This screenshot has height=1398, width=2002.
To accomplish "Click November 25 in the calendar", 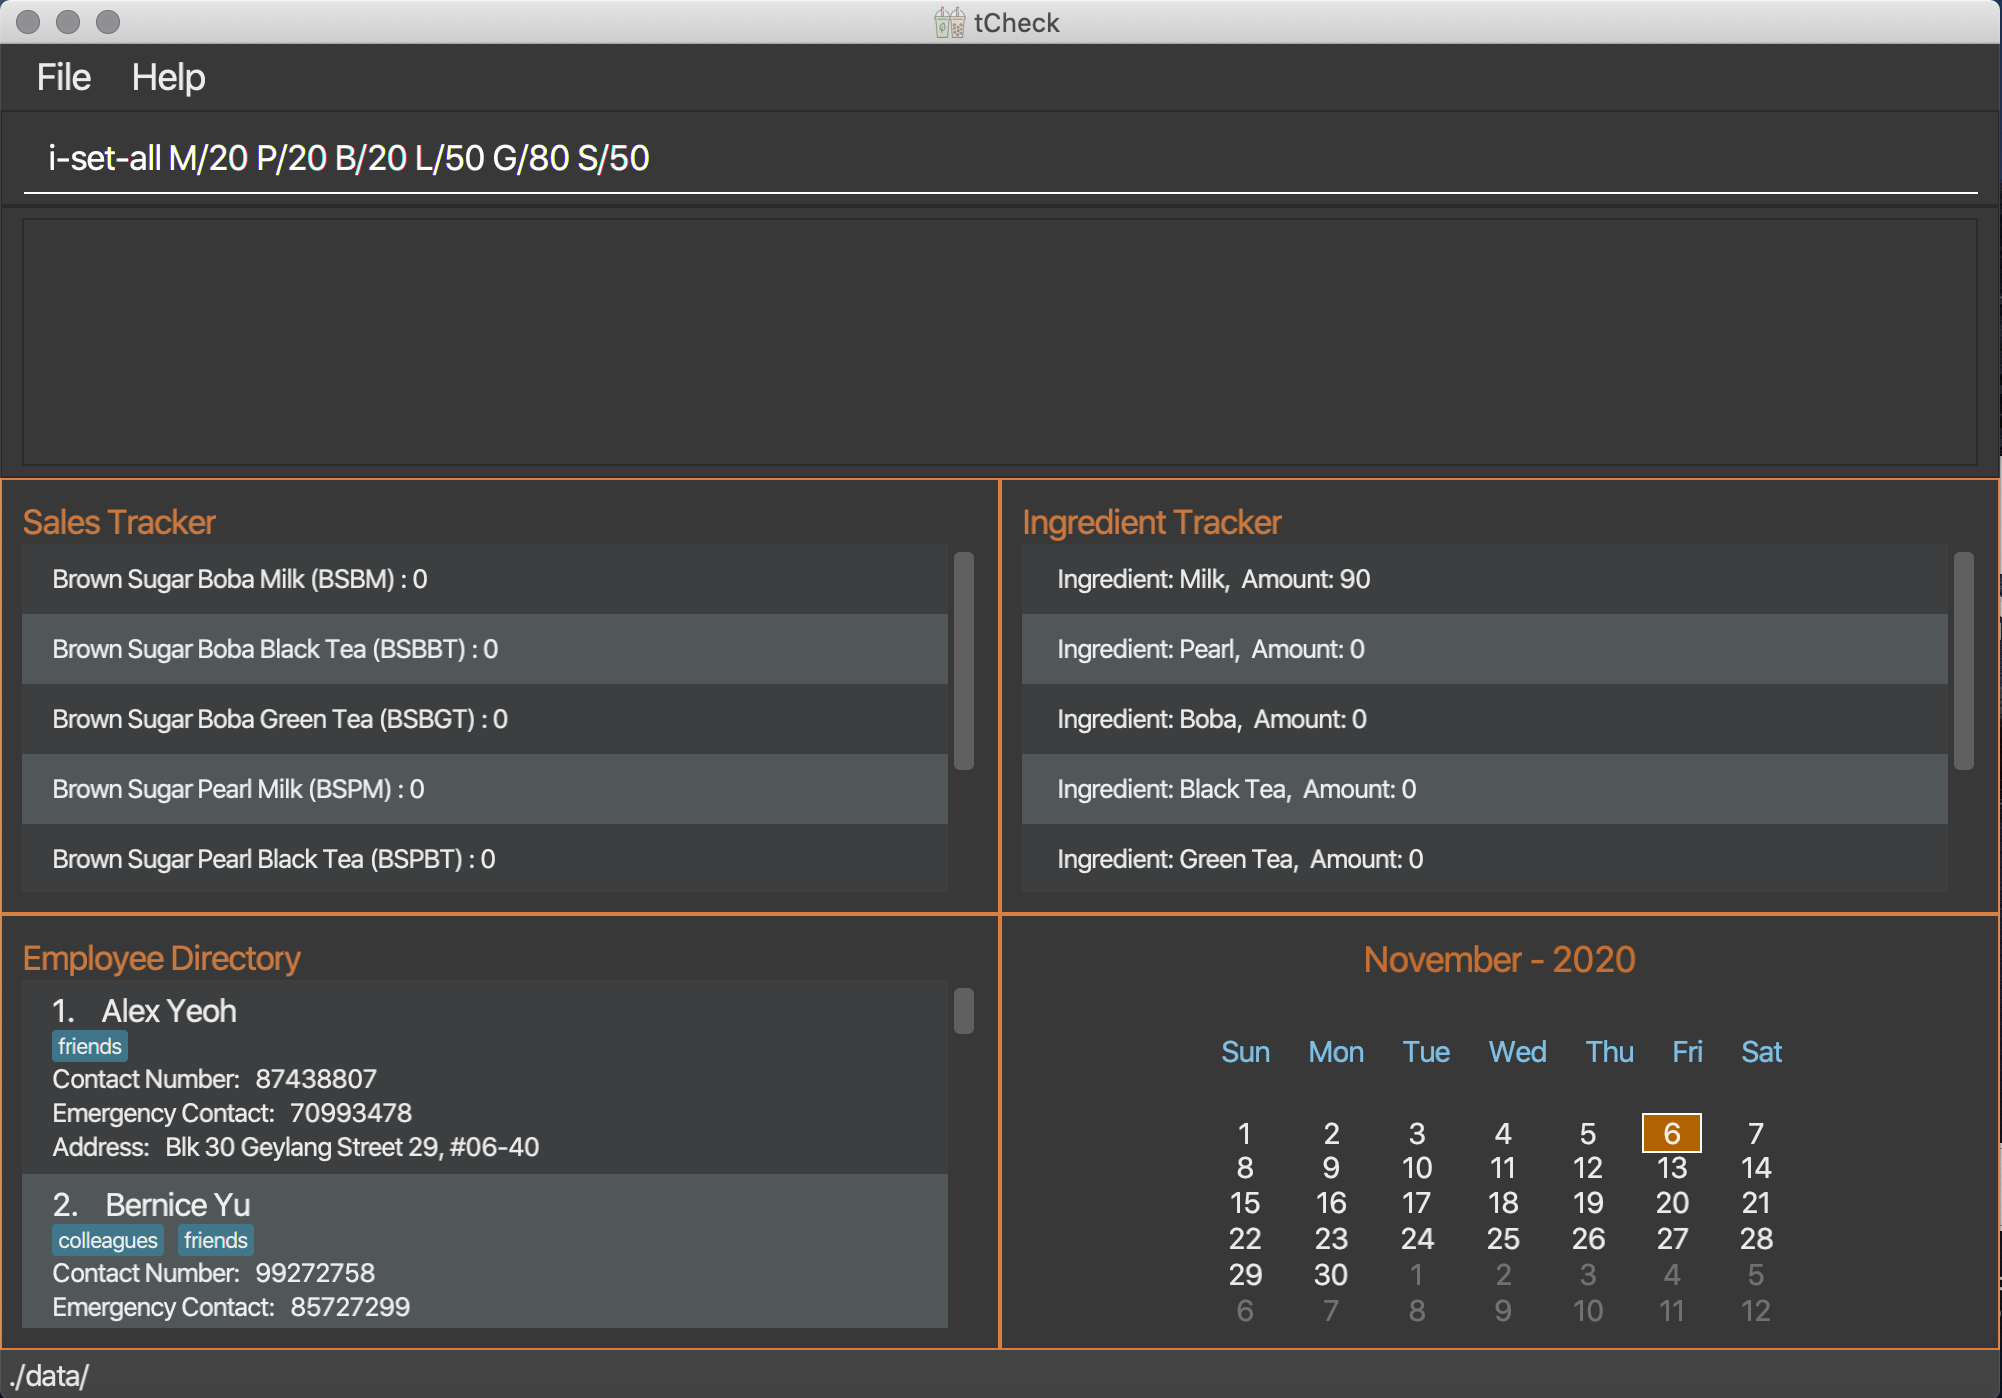I will (x=1503, y=1239).
